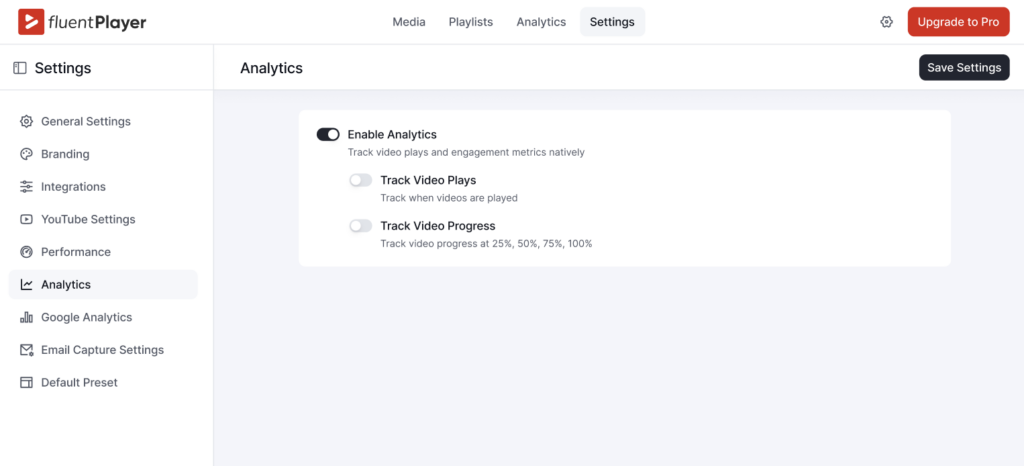Click the Upgrade to Pro button

[958, 22]
